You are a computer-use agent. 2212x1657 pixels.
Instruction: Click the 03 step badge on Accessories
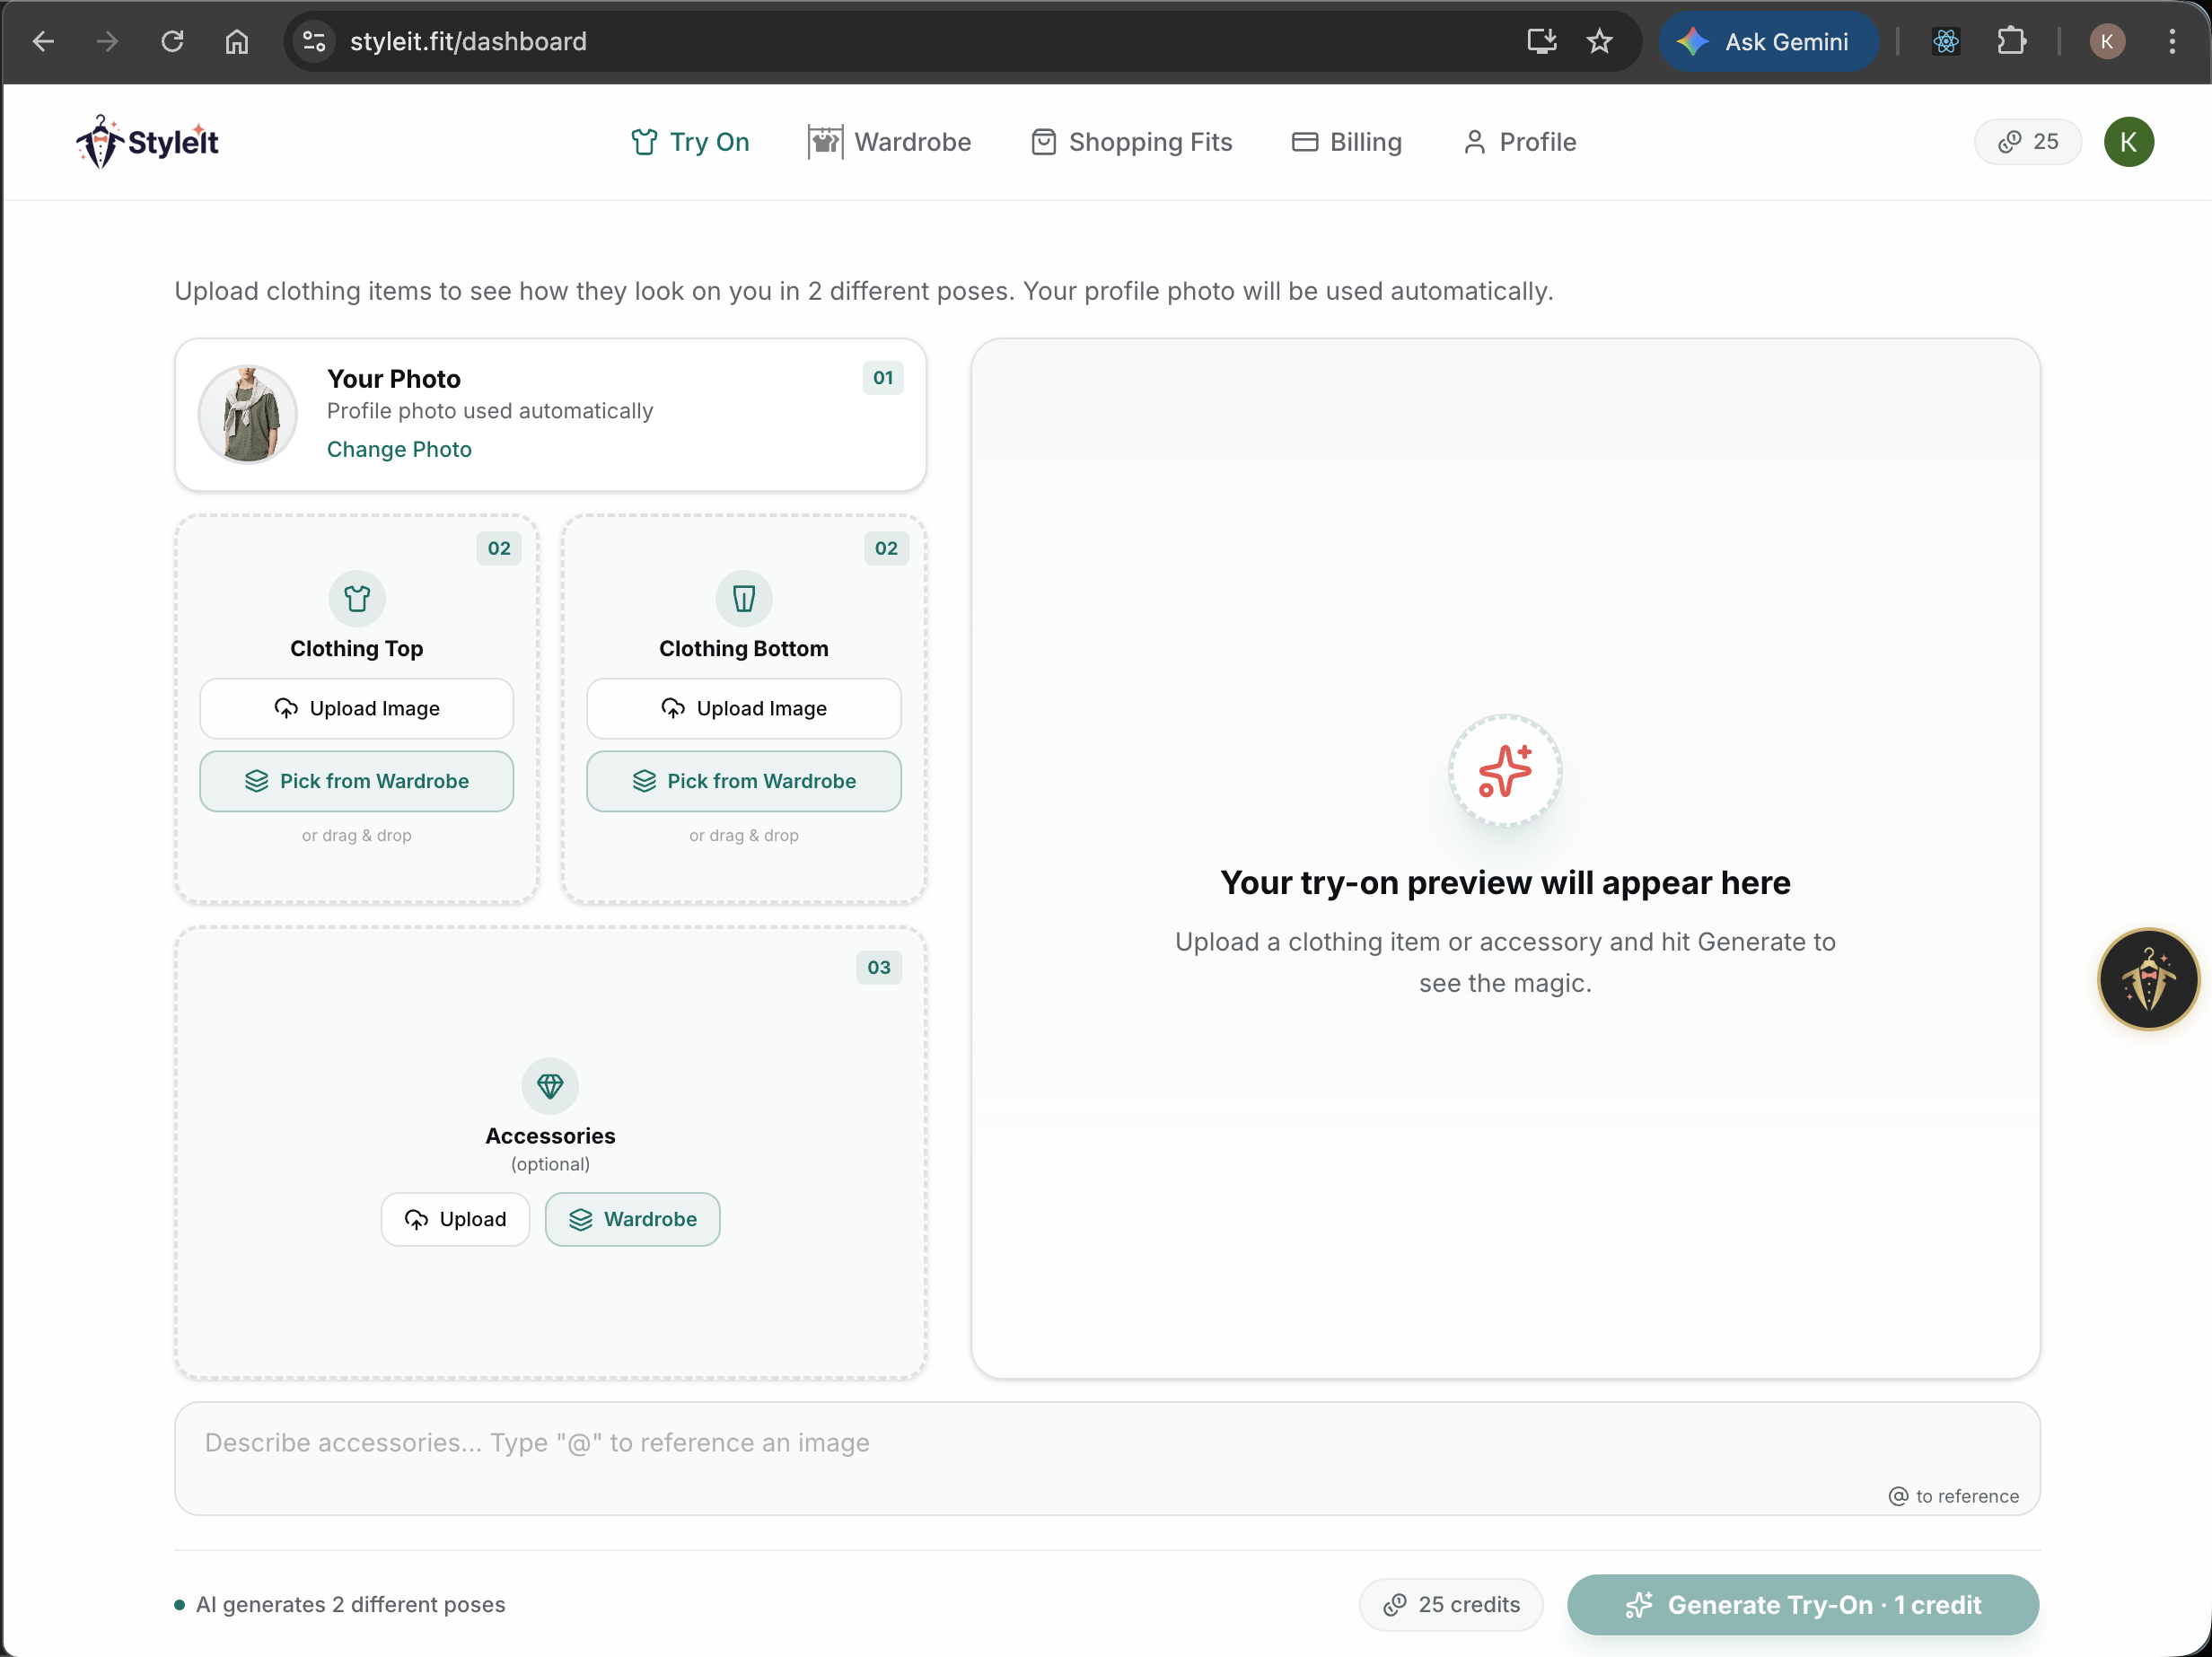[879, 967]
